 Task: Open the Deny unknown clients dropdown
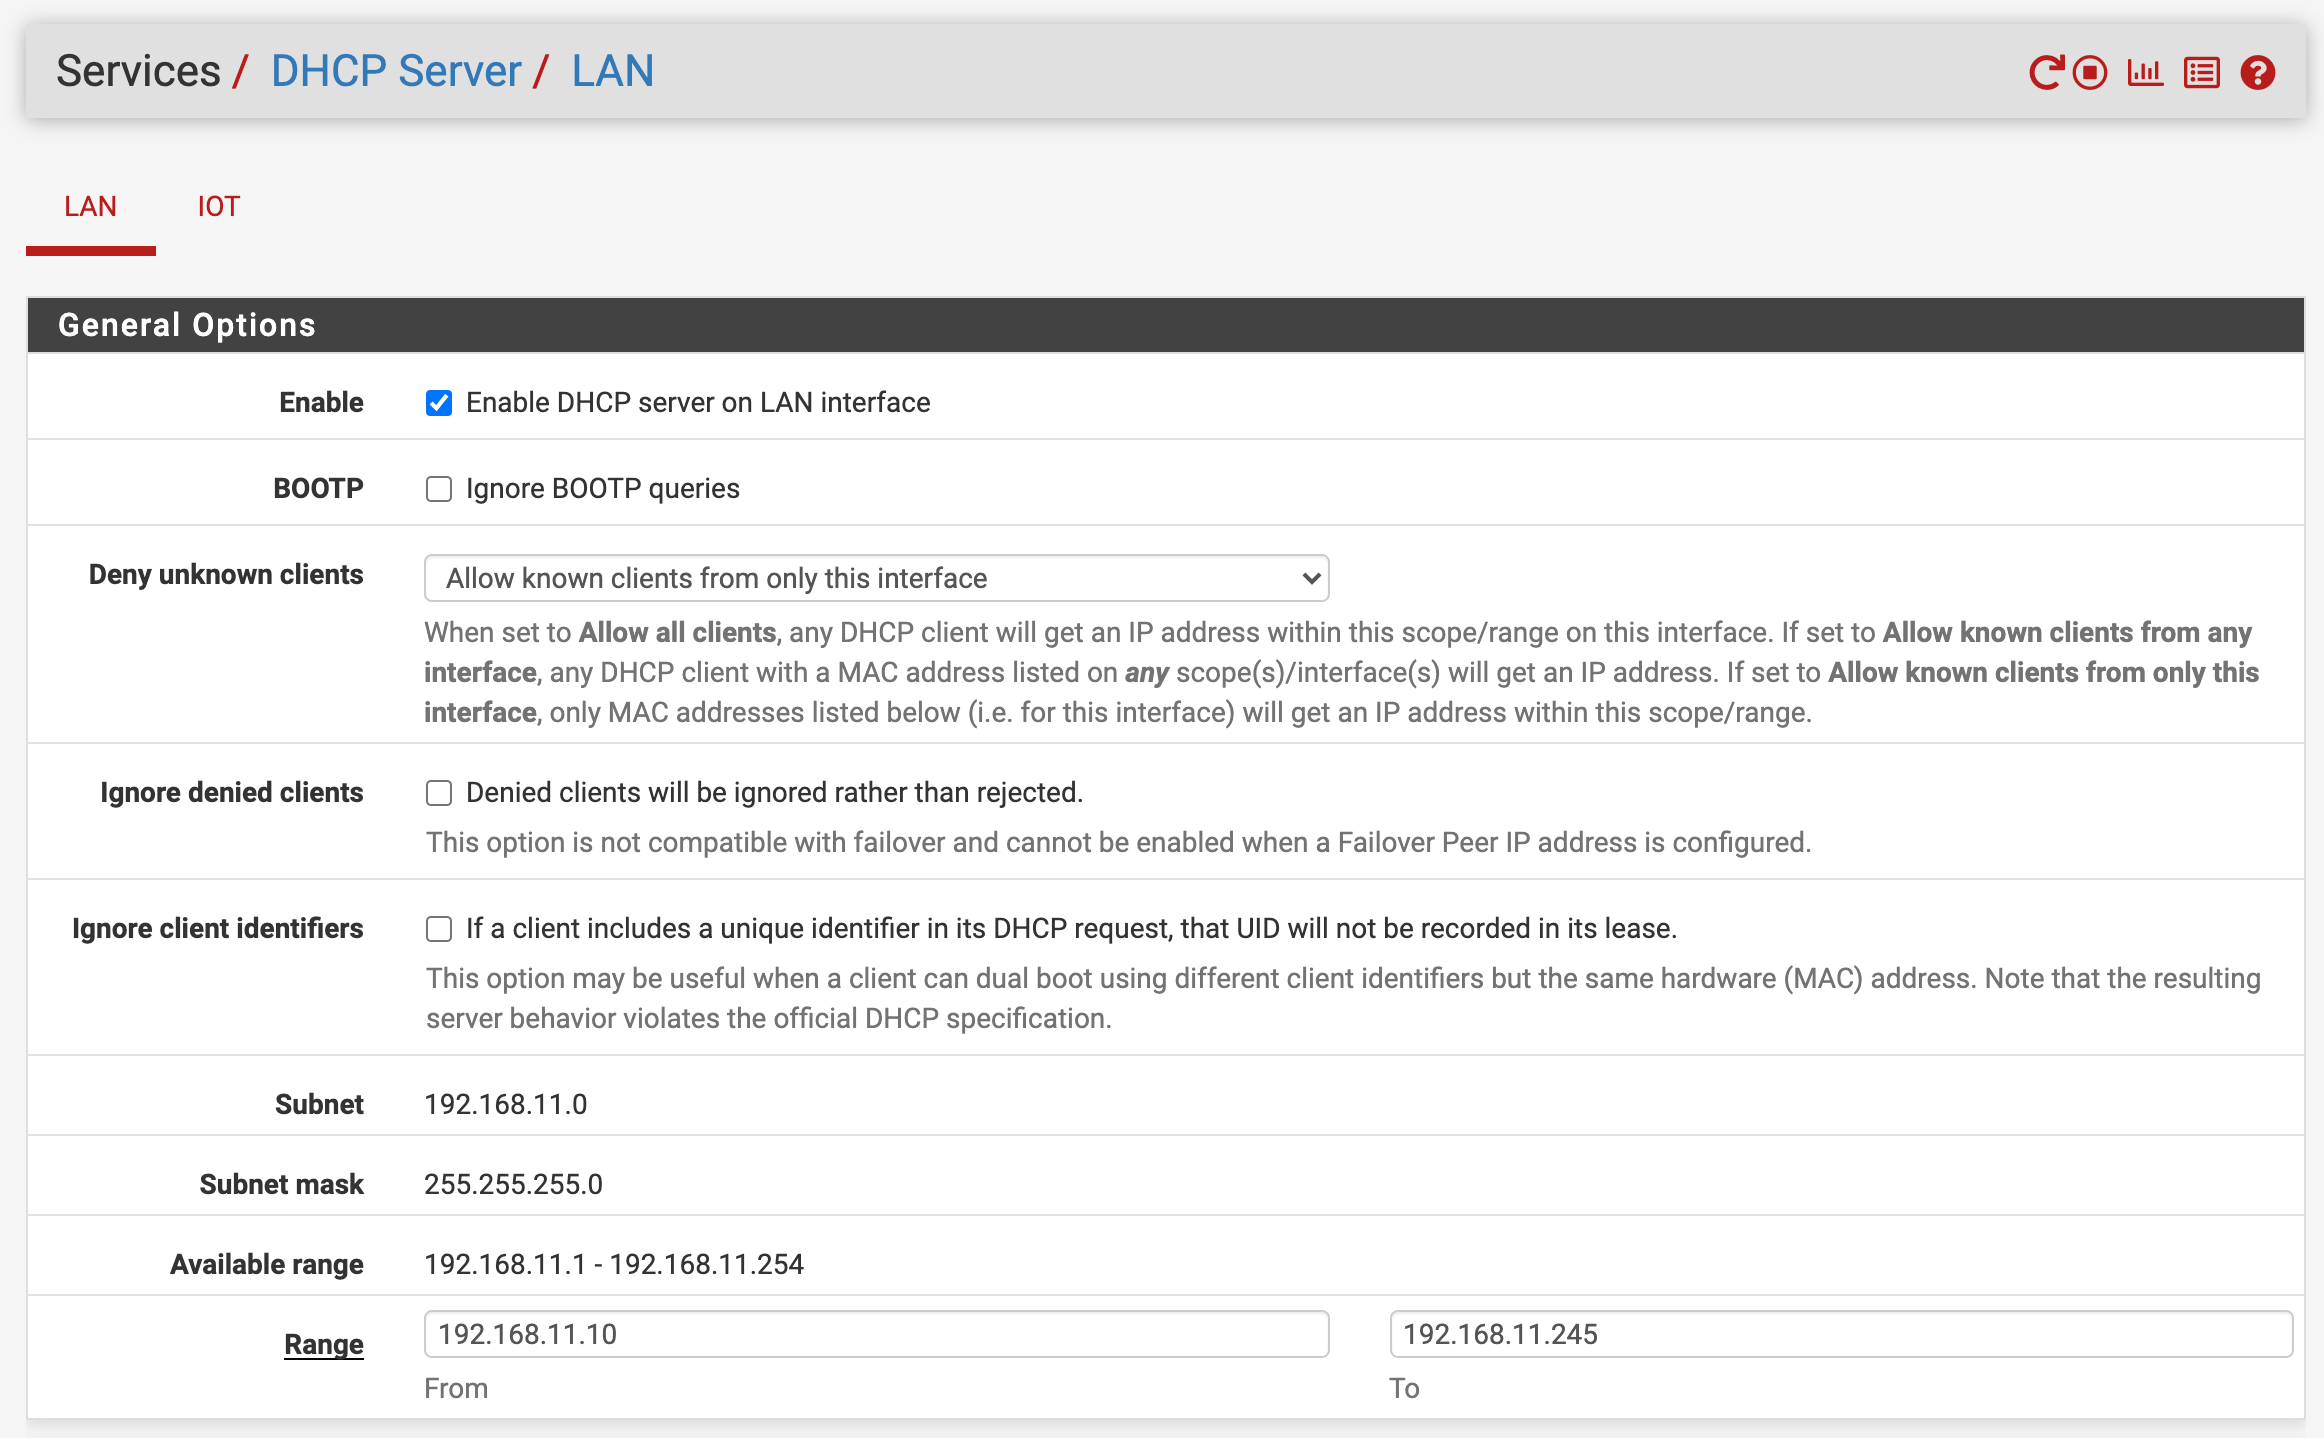click(876, 578)
